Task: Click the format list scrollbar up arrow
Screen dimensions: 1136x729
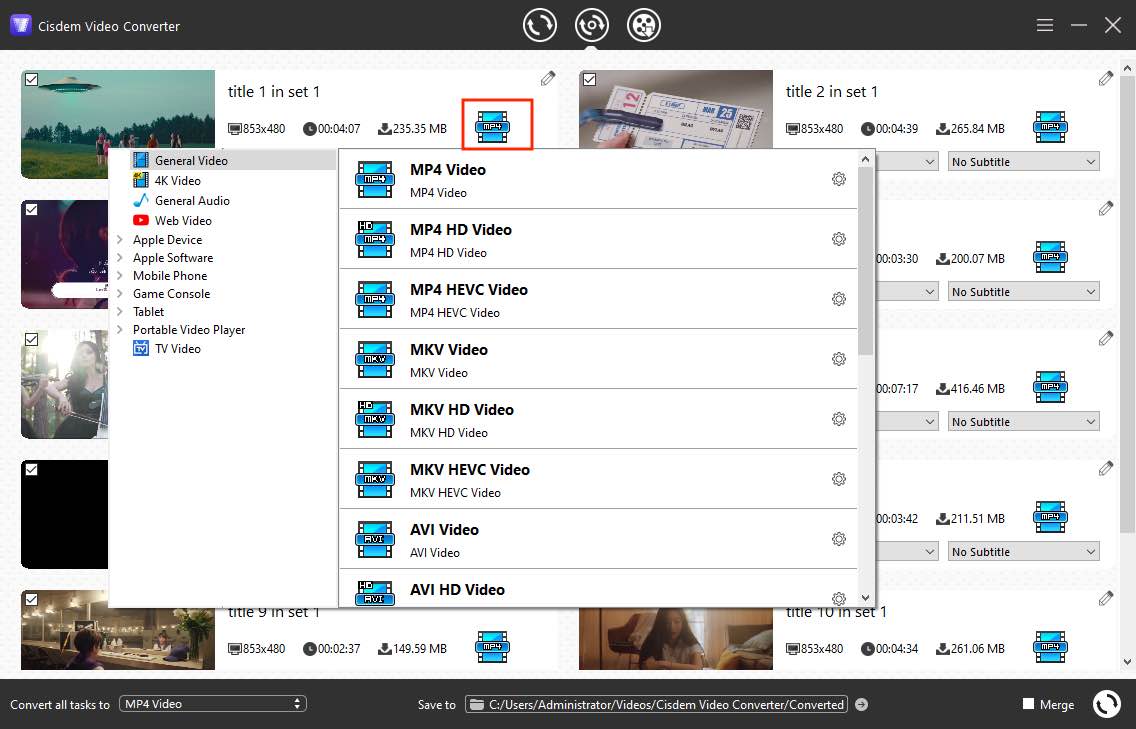Action: pos(865,159)
